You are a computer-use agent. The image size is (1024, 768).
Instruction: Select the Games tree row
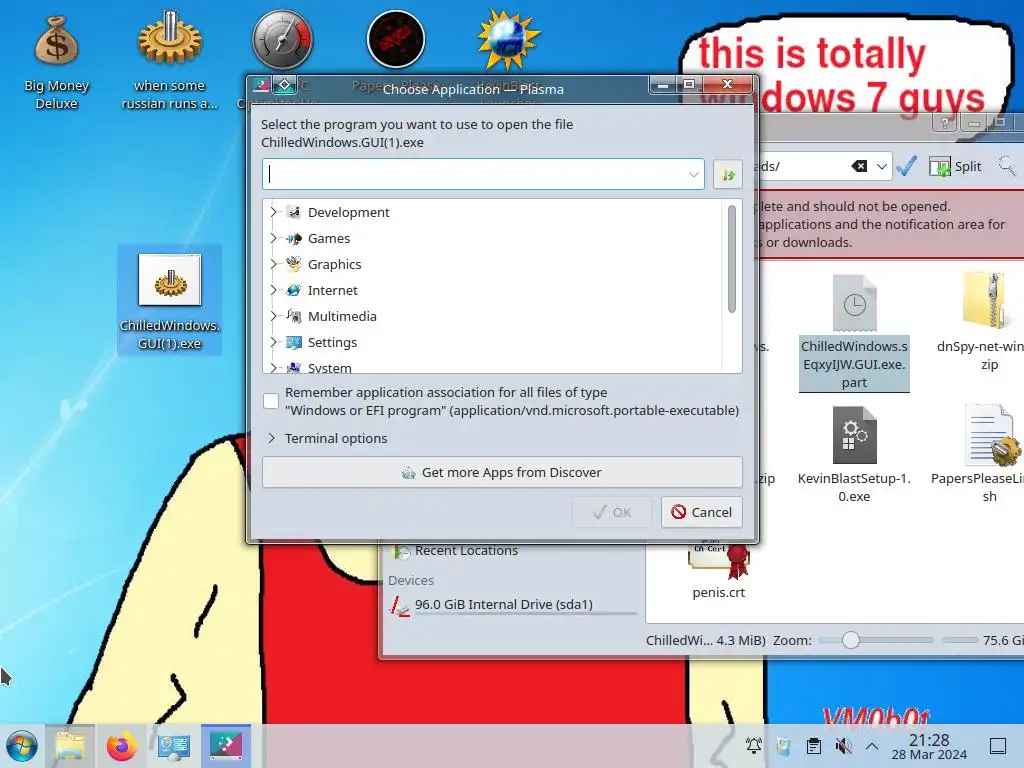(493, 238)
